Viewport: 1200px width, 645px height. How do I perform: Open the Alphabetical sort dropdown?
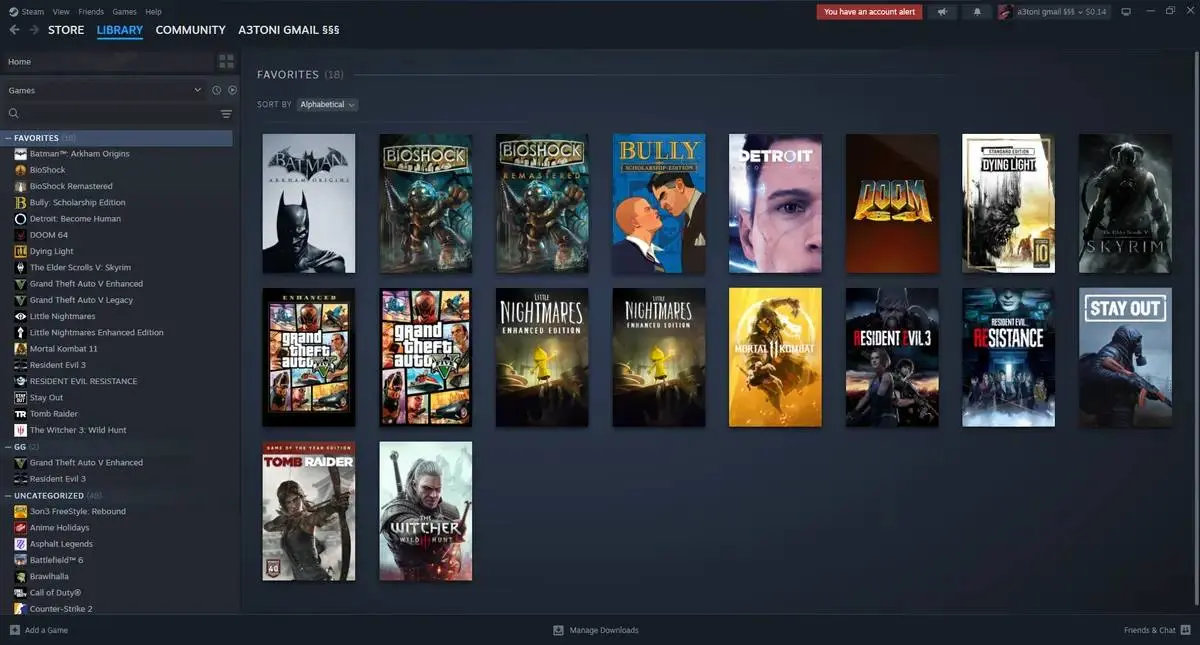(x=327, y=104)
